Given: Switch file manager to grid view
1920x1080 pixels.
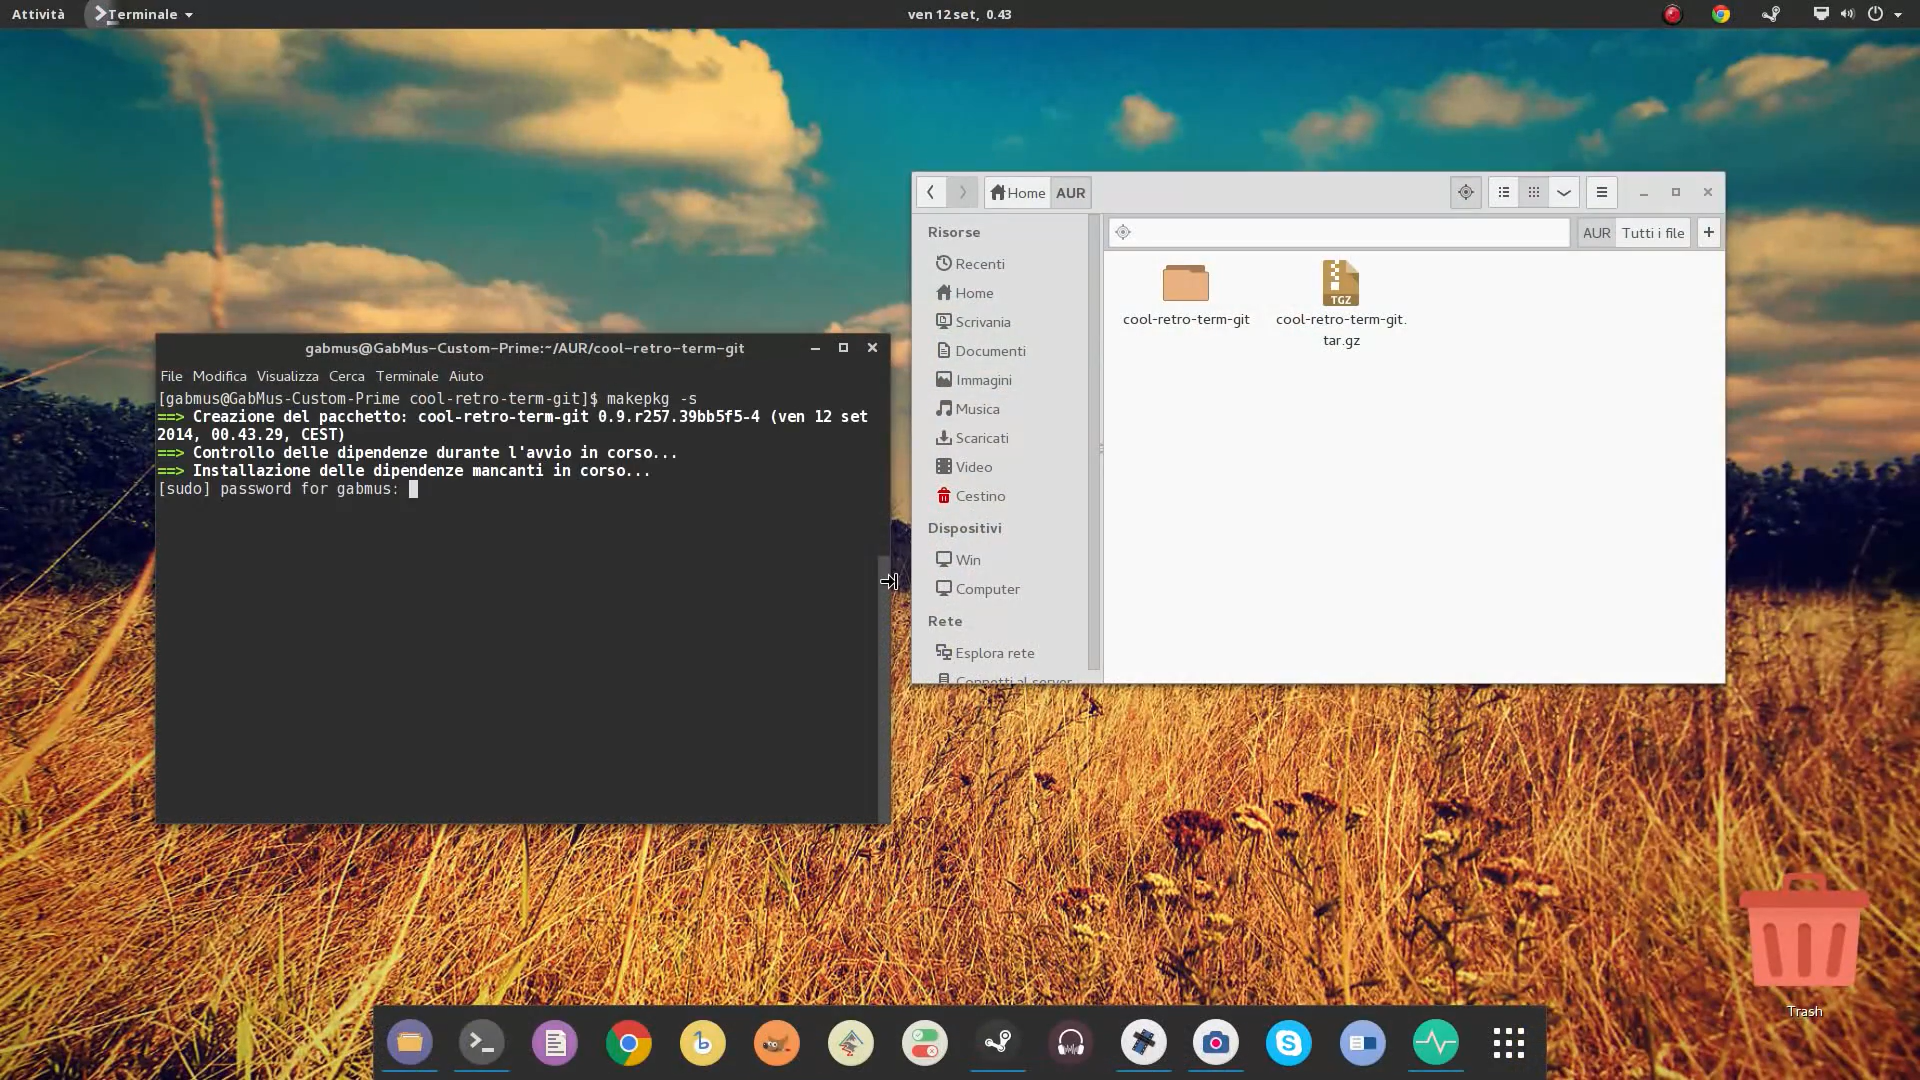Looking at the screenshot, I should (x=1534, y=192).
